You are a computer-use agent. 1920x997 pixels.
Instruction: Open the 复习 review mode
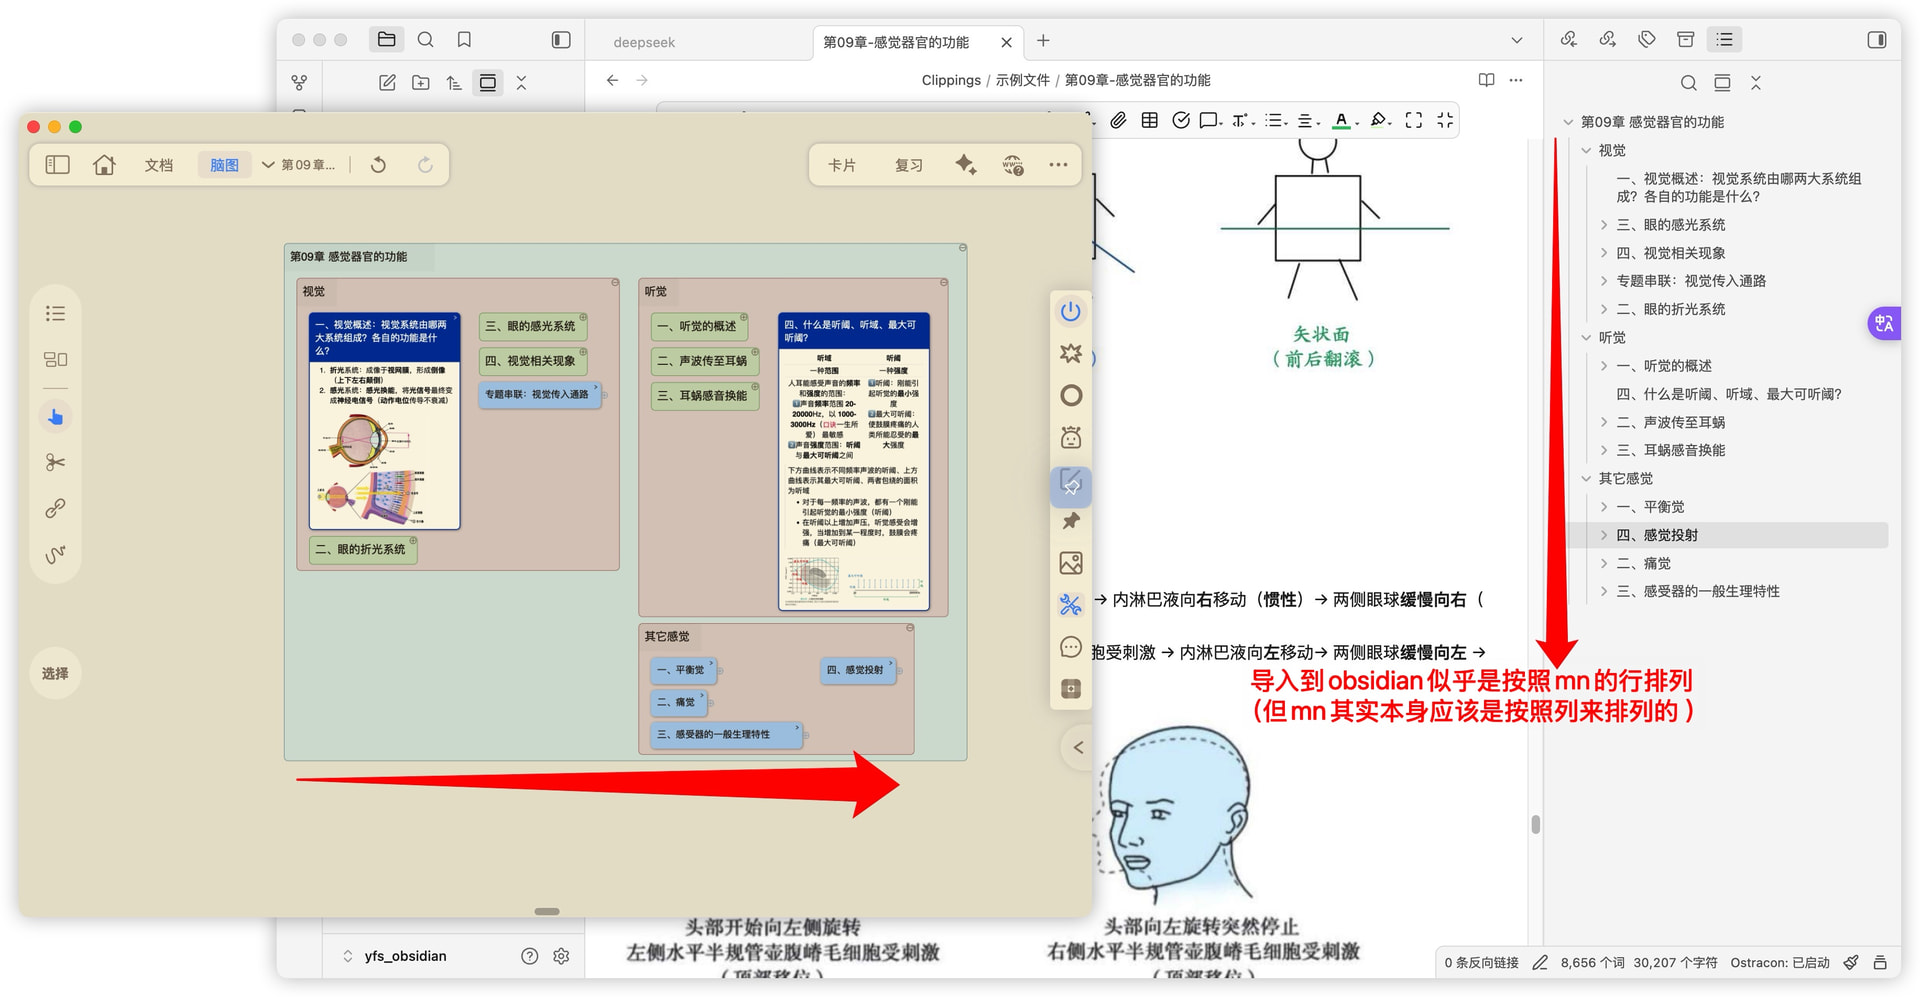908,165
